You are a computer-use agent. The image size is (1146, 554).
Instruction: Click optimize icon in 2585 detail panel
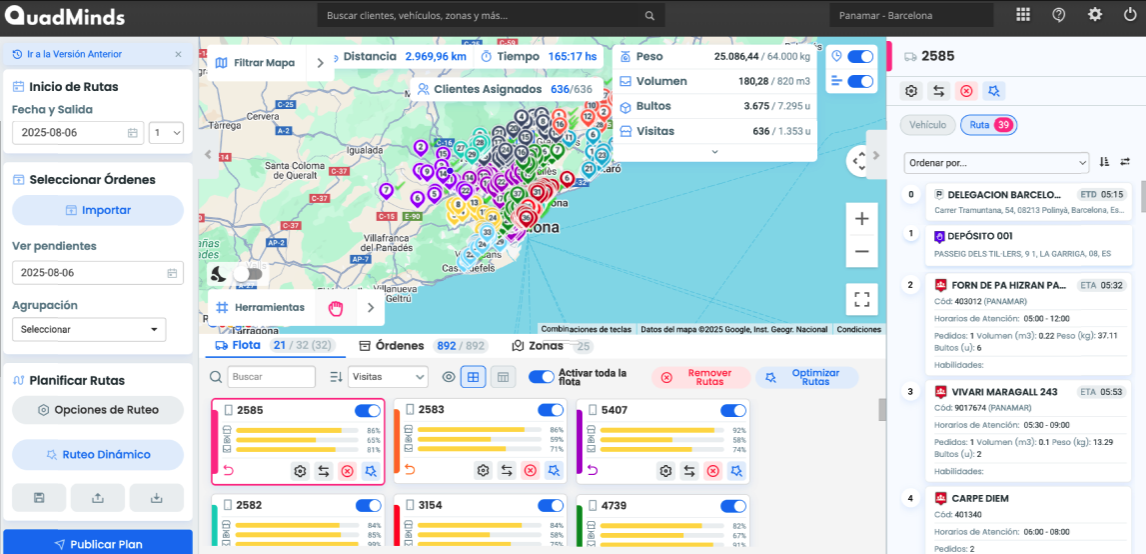click(x=994, y=91)
